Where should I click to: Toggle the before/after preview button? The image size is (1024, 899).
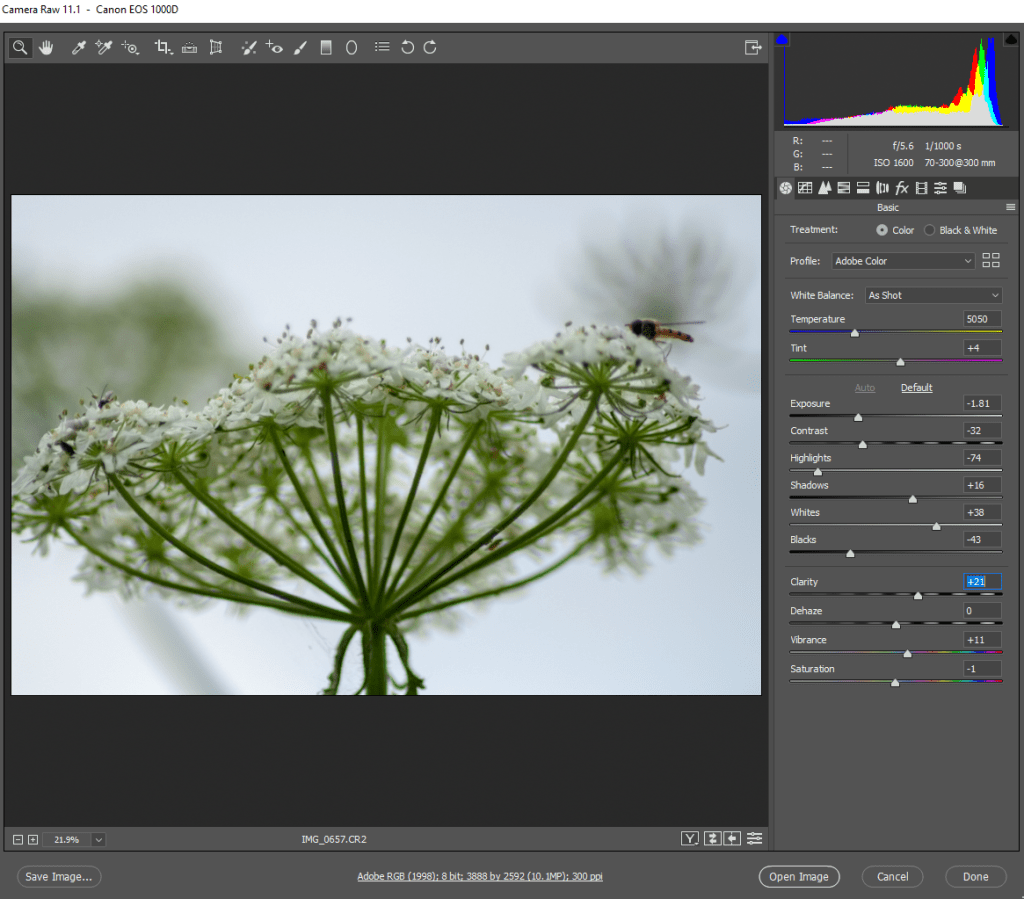coord(690,838)
